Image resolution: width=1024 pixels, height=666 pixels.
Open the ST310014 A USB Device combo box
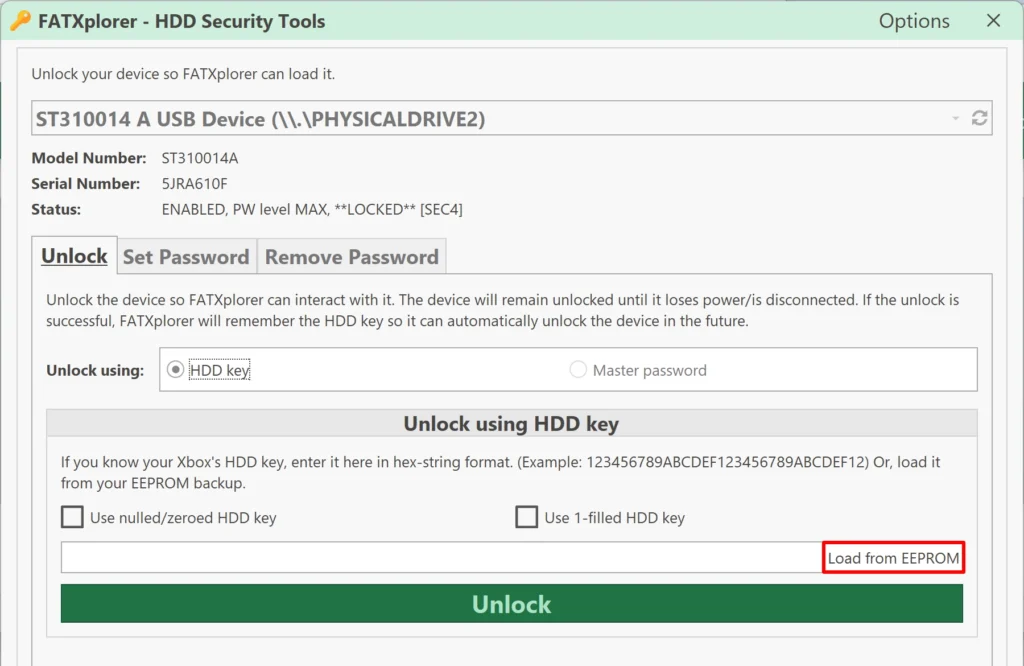point(511,118)
